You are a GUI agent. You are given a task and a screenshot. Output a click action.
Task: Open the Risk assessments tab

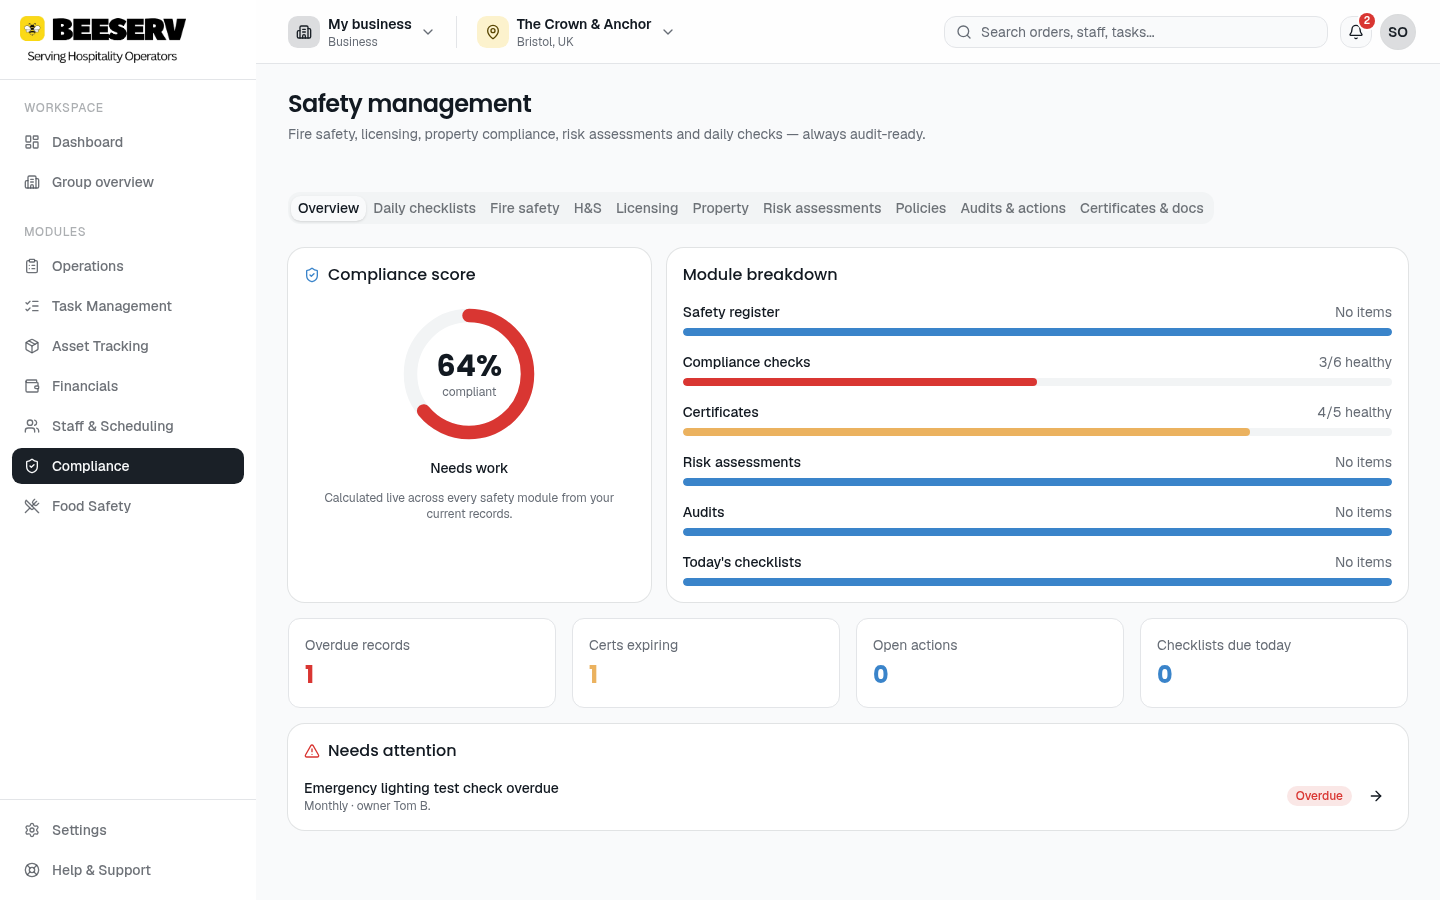pyautogui.click(x=822, y=208)
